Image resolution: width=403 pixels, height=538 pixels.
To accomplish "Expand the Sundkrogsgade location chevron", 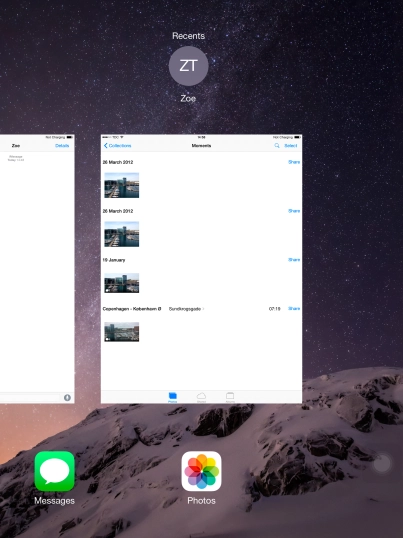I will (203, 309).
